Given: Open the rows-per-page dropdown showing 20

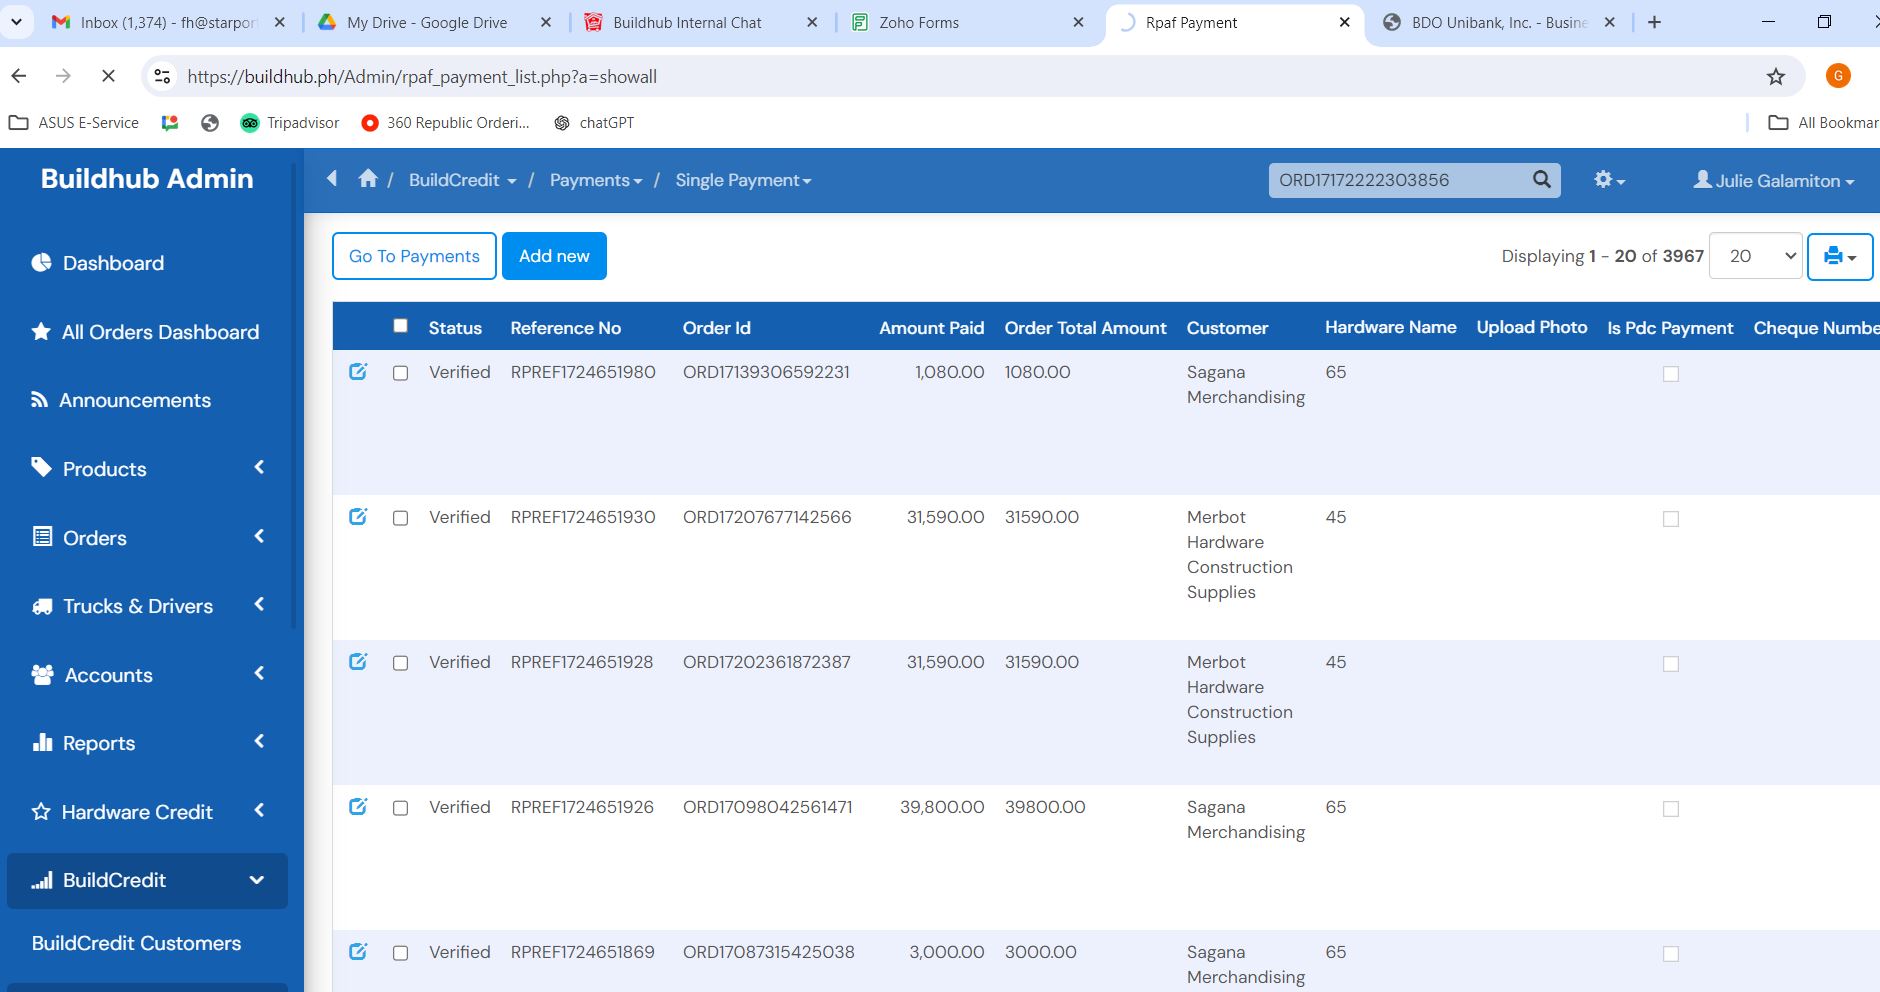Looking at the screenshot, I should [1755, 257].
